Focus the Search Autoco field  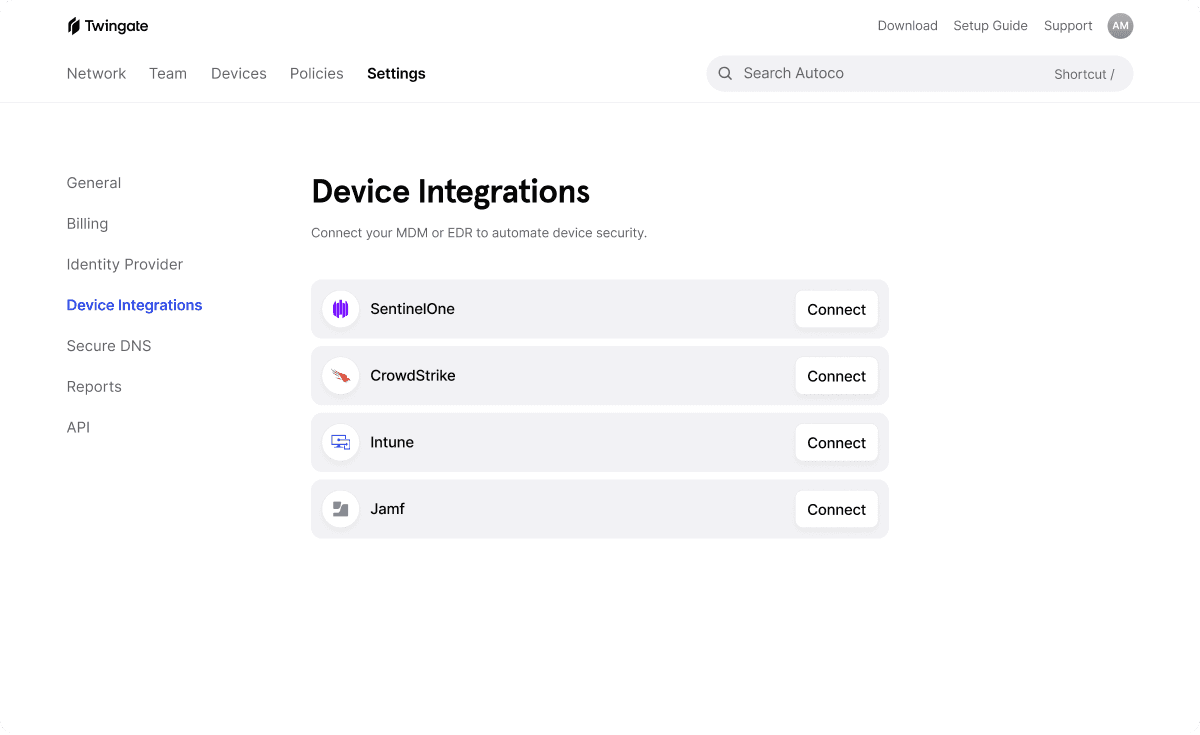[x=919, y=73]
